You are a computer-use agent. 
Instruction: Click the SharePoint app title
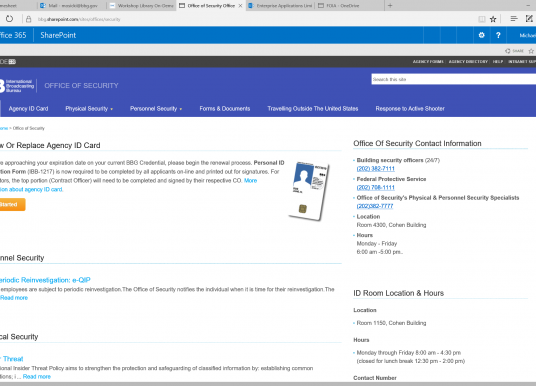pyautogui.click(x=58, y=35)
